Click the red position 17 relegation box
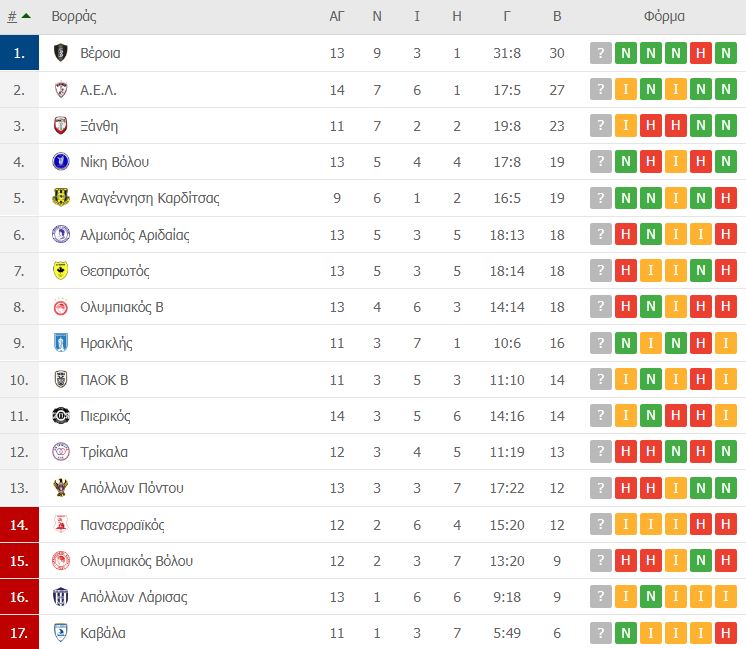The width and height of the screenshot is (746, 649). click(20, 632)
